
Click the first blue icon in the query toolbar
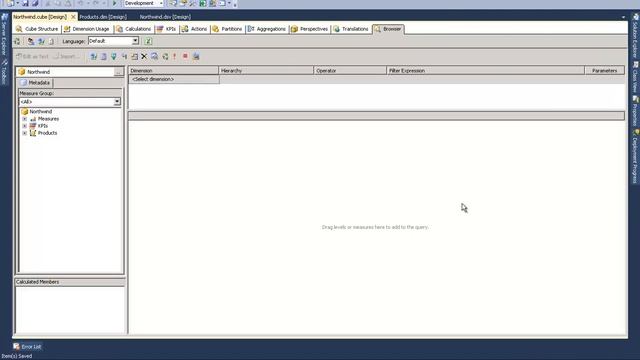pyautogui.click(x=94, y=56)
